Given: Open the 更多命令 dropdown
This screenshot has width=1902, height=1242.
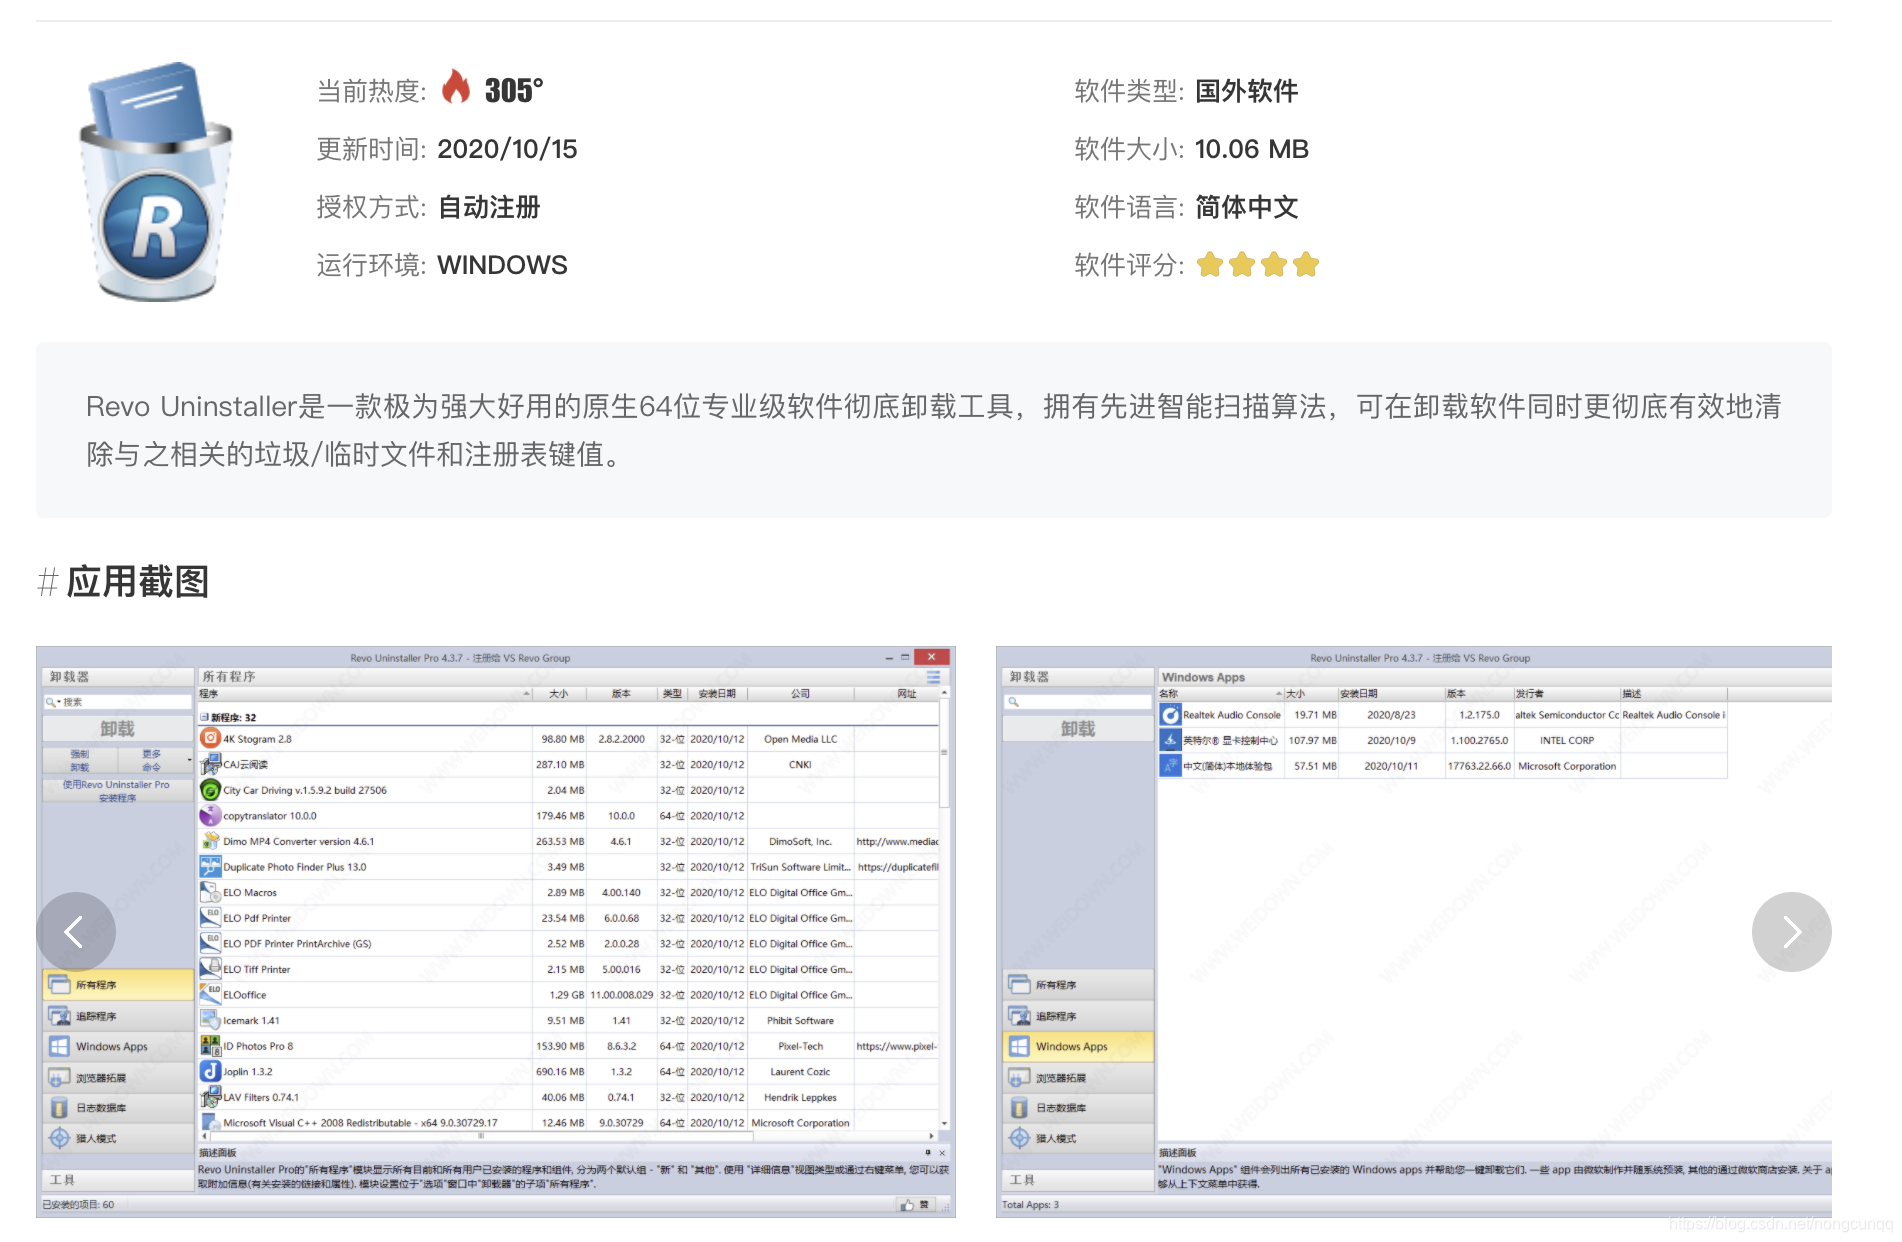Looking at the screenshot, I should [x=157, y=761].
